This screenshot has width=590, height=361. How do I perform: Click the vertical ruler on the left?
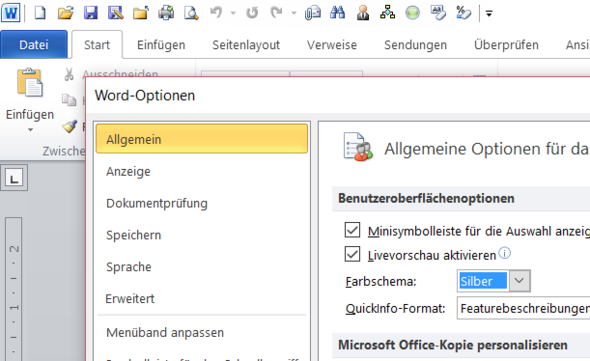[14, 289]
